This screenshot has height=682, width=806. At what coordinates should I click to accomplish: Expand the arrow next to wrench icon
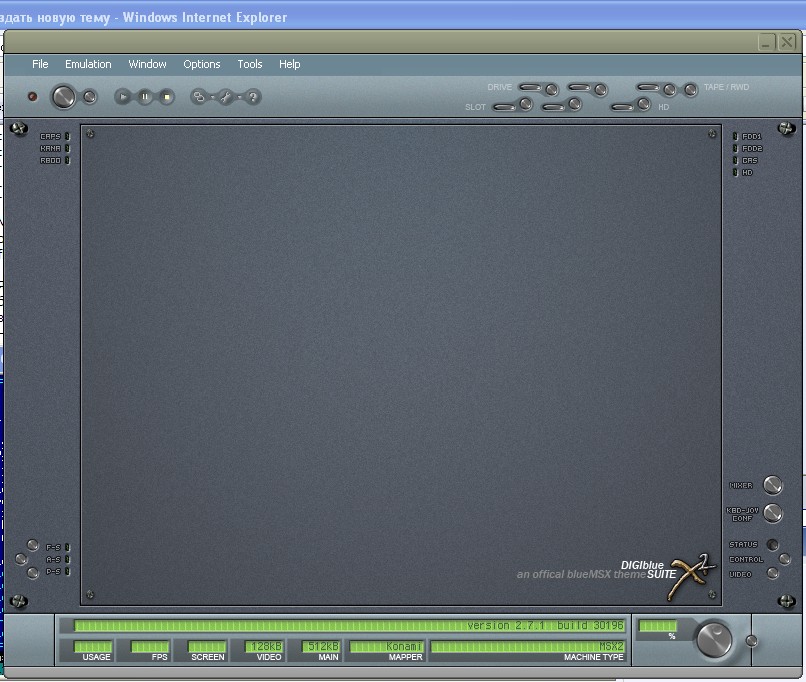pos(239,97)
